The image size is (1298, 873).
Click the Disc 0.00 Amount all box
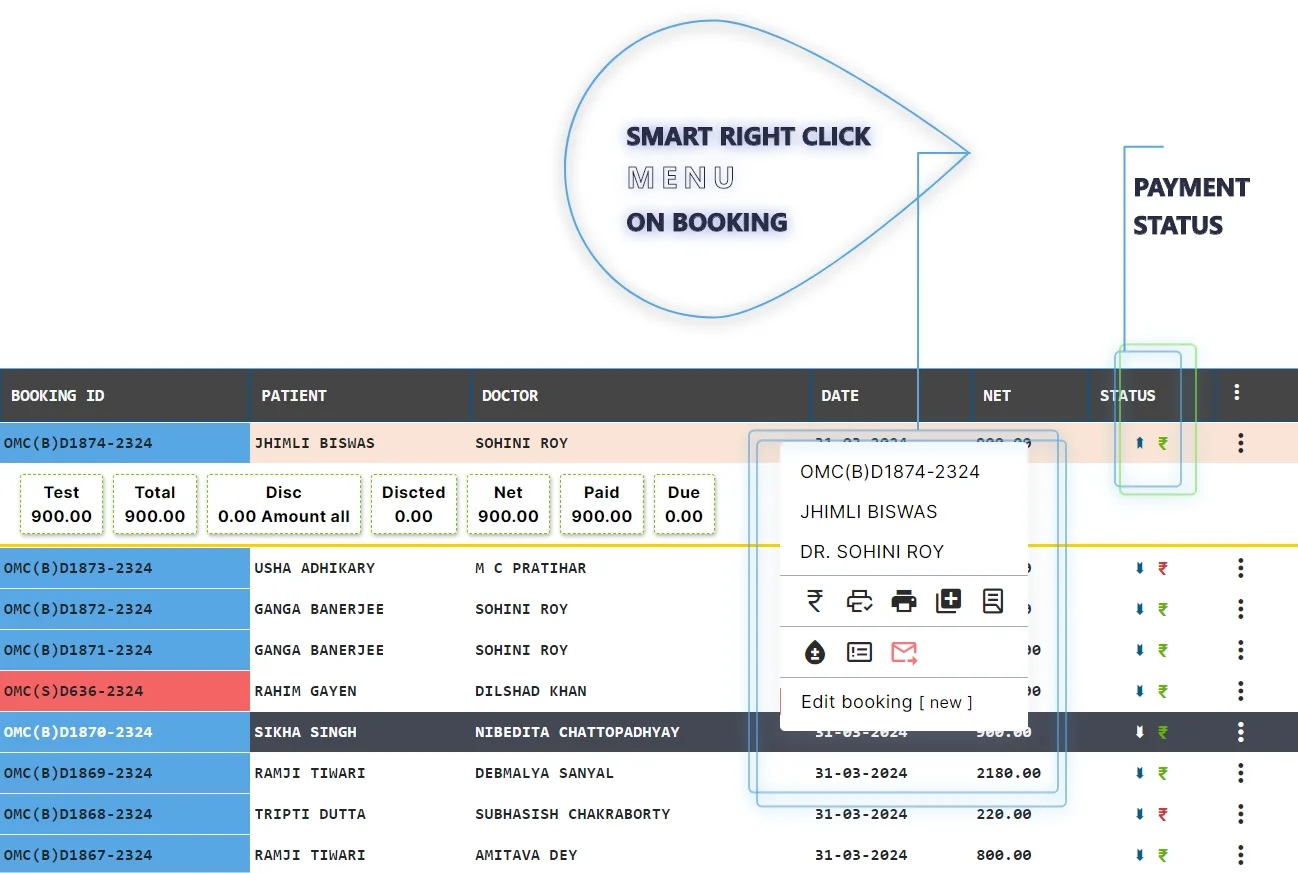tap(284, 504)
